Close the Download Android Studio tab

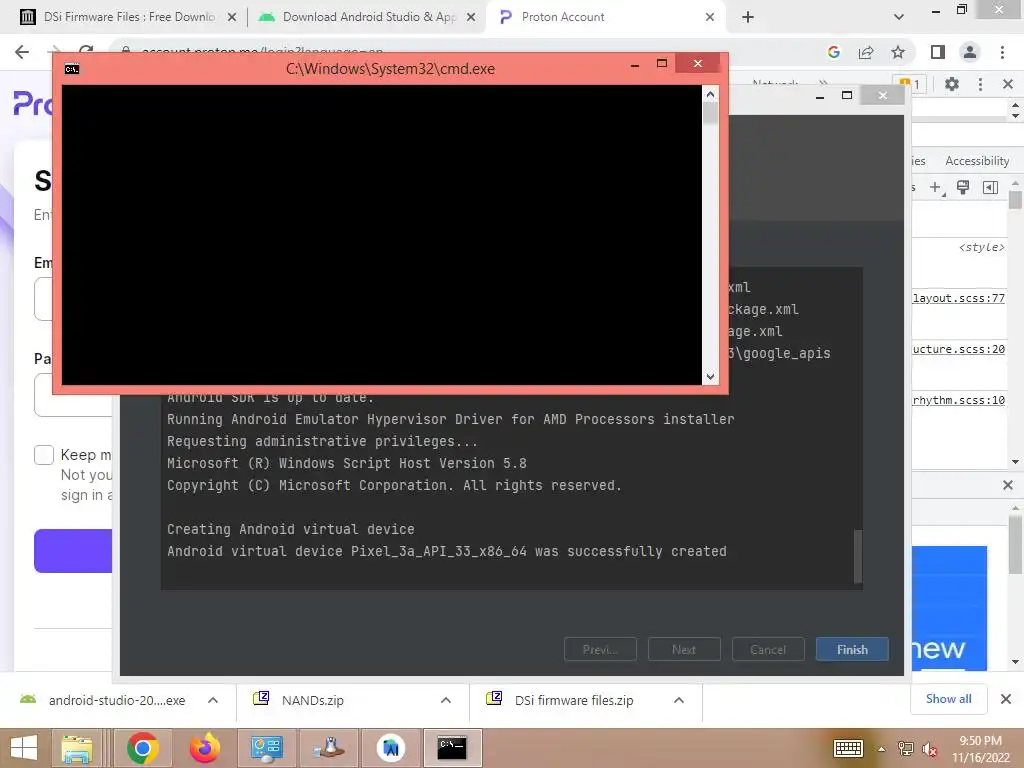click(471, 17)
